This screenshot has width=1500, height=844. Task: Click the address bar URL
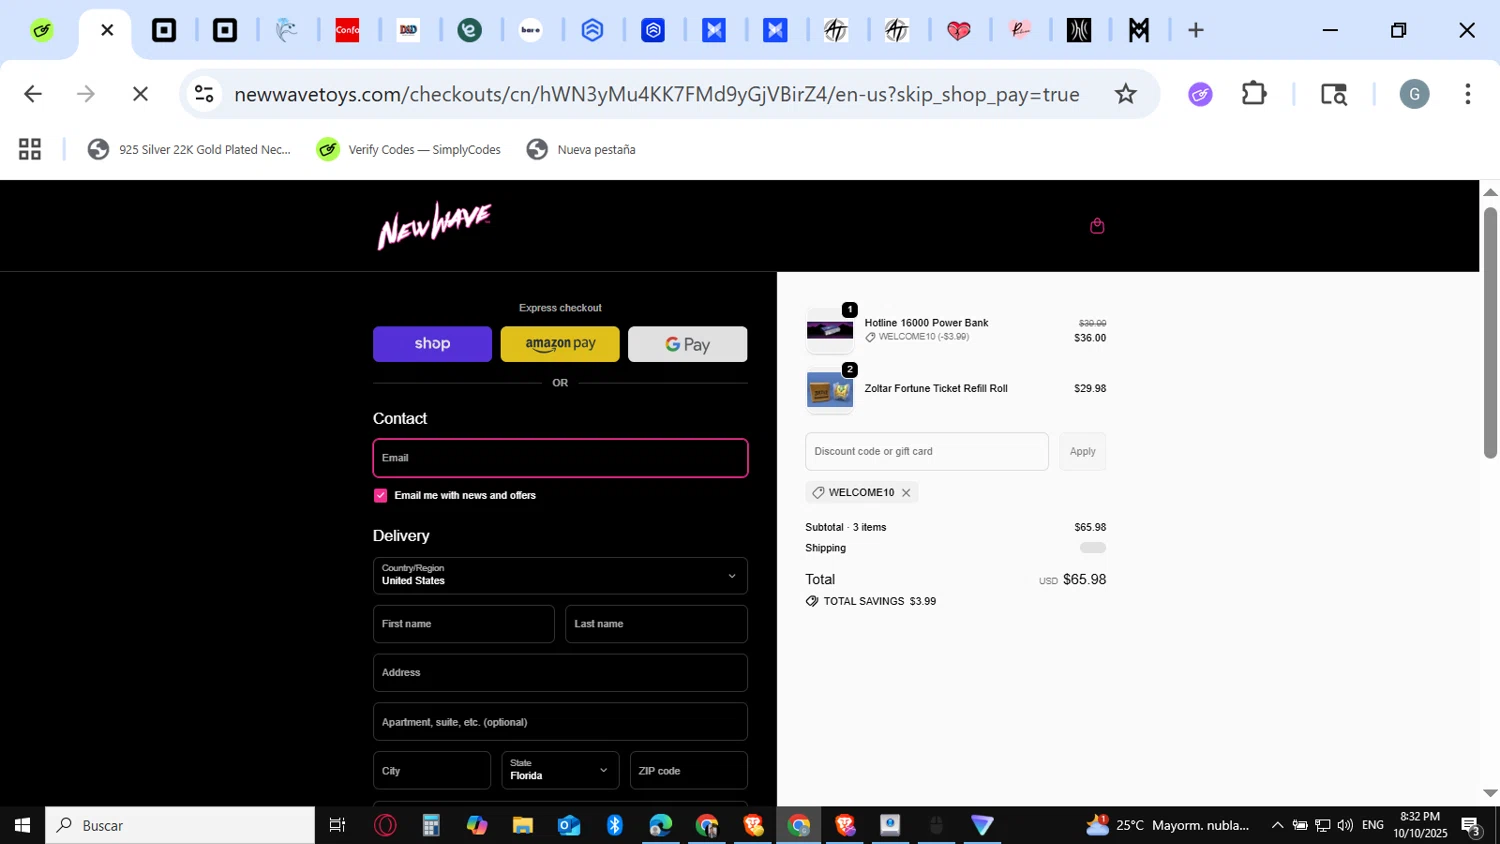click(657, 94)
